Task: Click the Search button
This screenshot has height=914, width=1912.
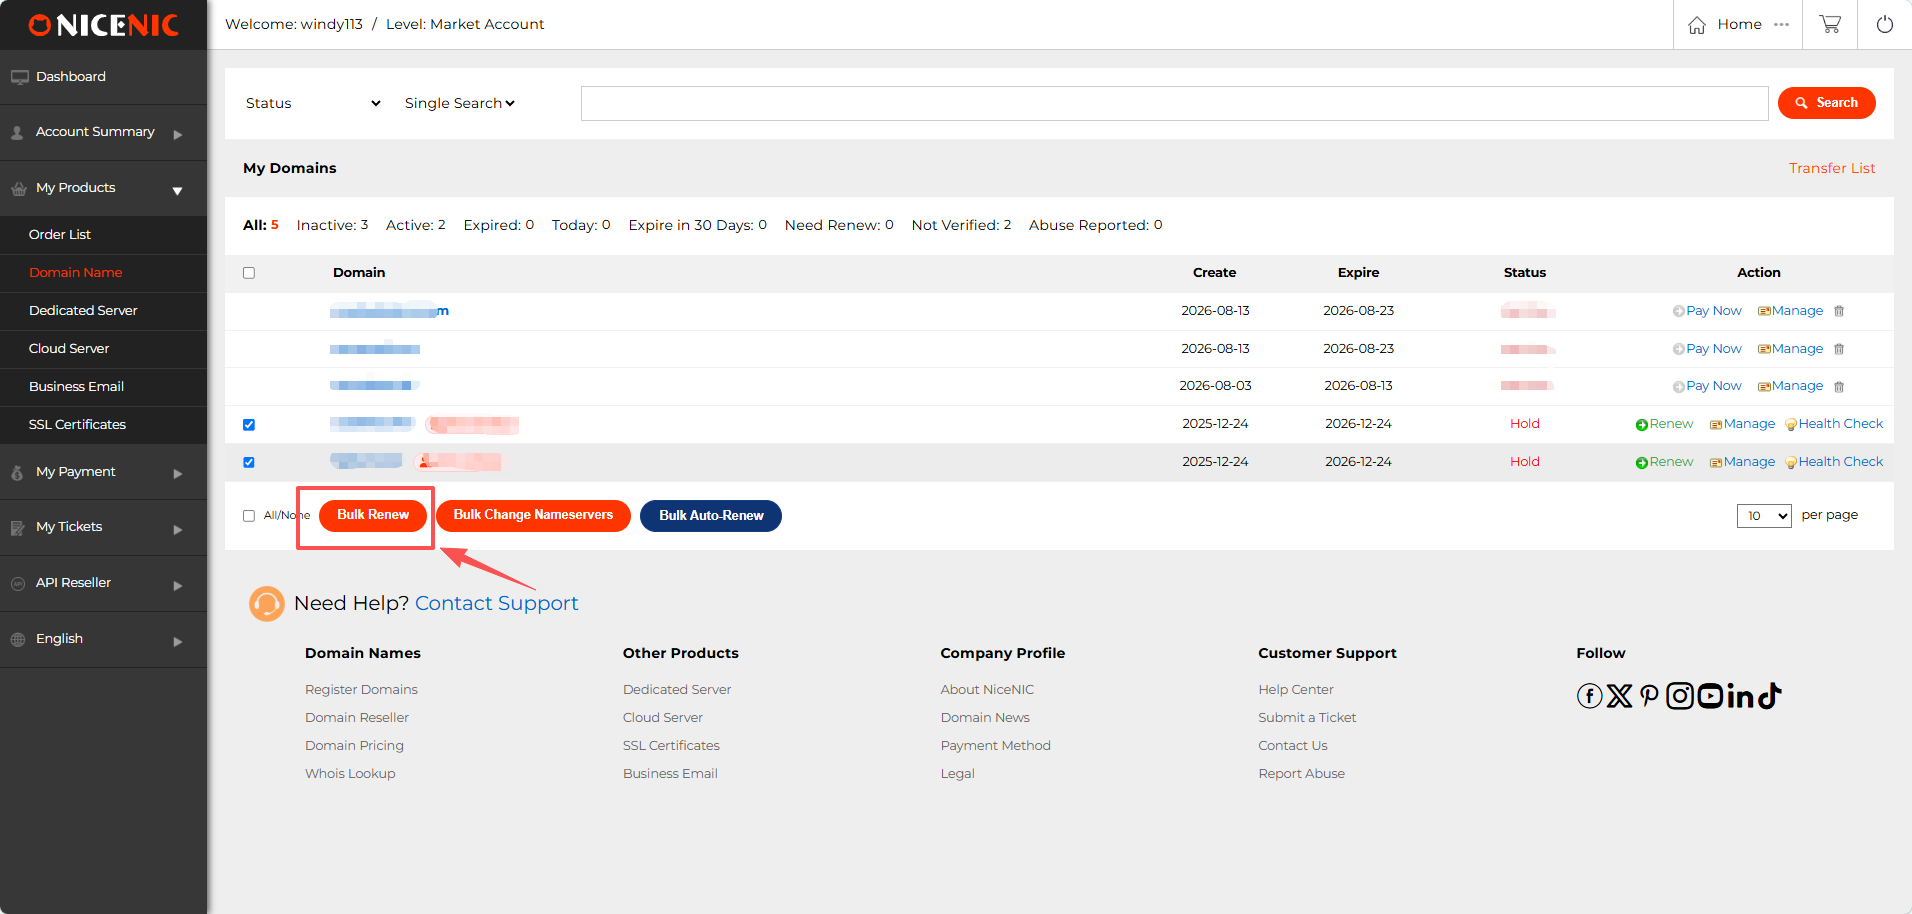Action: [x=1826, y=103]
